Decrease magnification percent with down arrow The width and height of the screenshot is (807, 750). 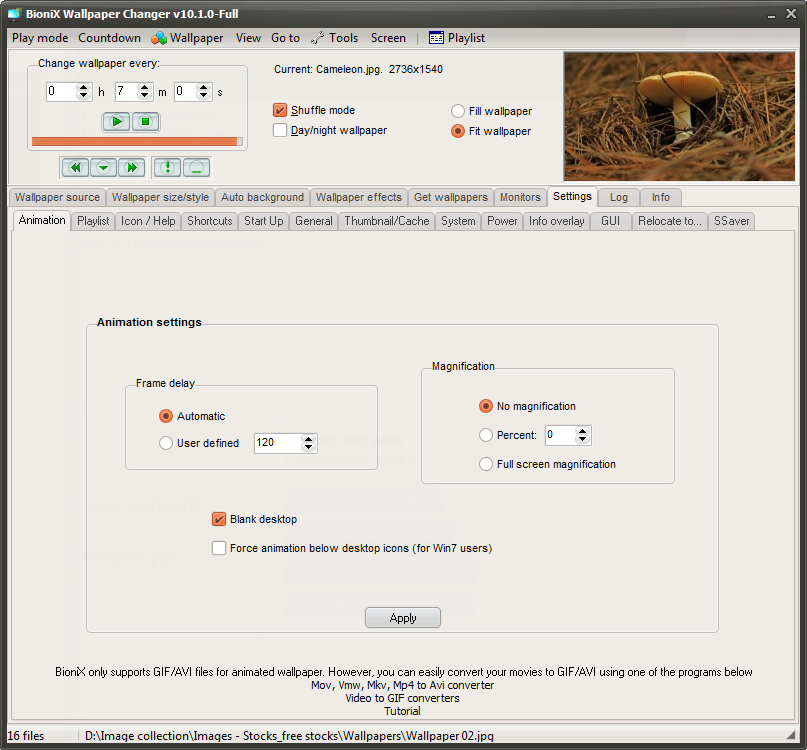click(582, 440)
